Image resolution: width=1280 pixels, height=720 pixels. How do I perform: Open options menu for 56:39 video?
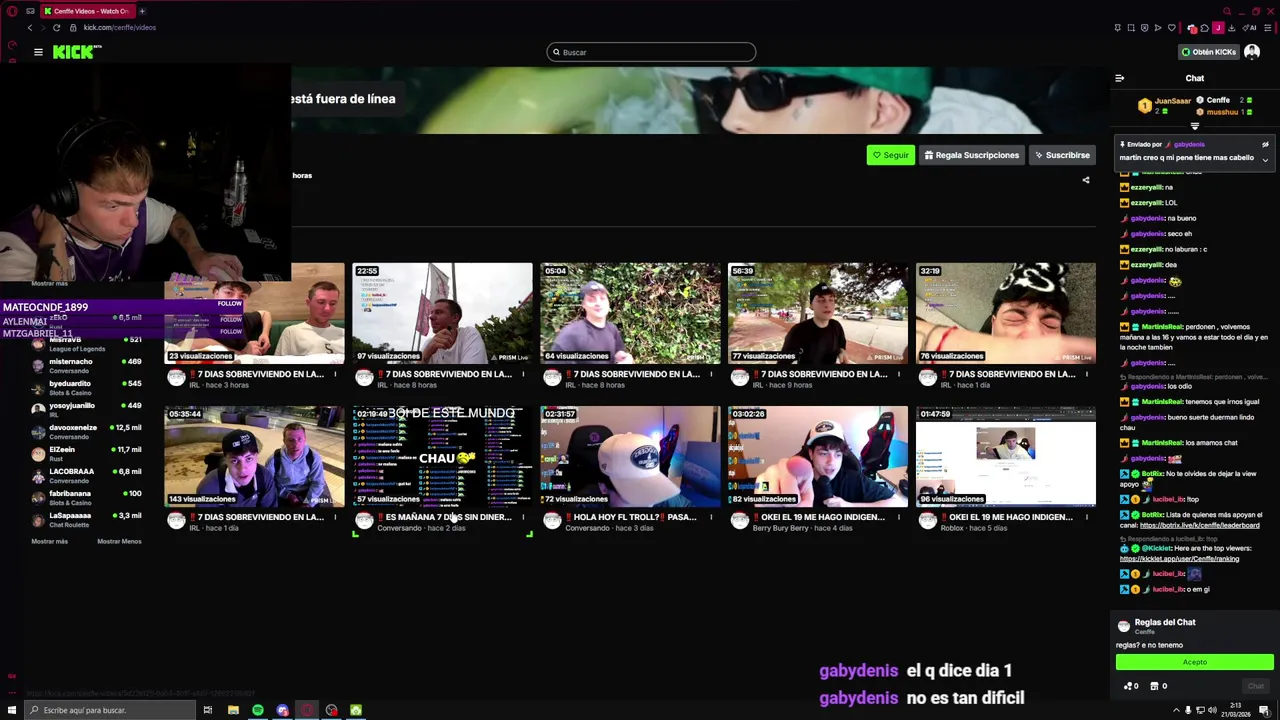[x=899, y=374]
